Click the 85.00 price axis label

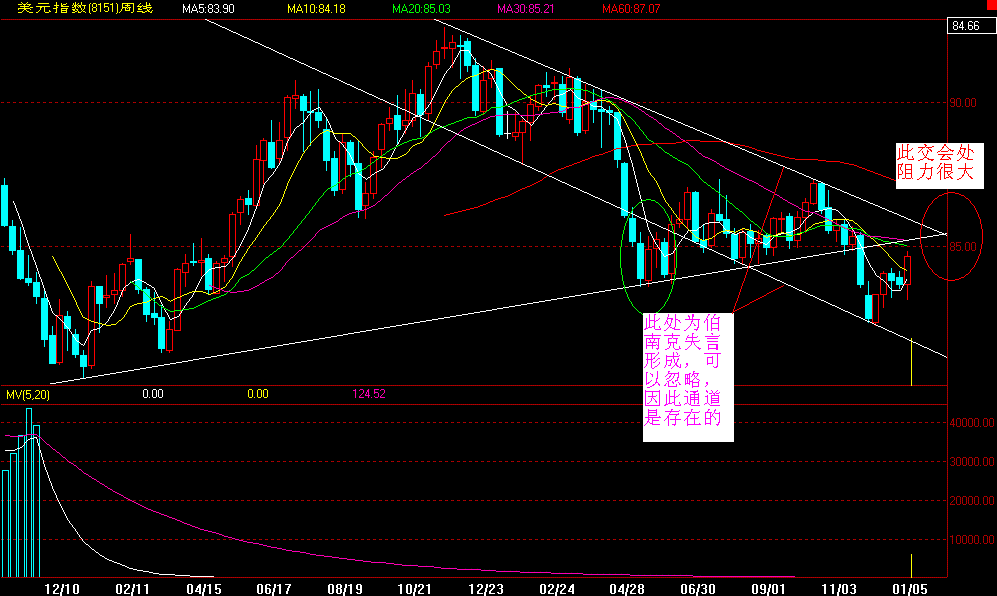pos(963,246)
